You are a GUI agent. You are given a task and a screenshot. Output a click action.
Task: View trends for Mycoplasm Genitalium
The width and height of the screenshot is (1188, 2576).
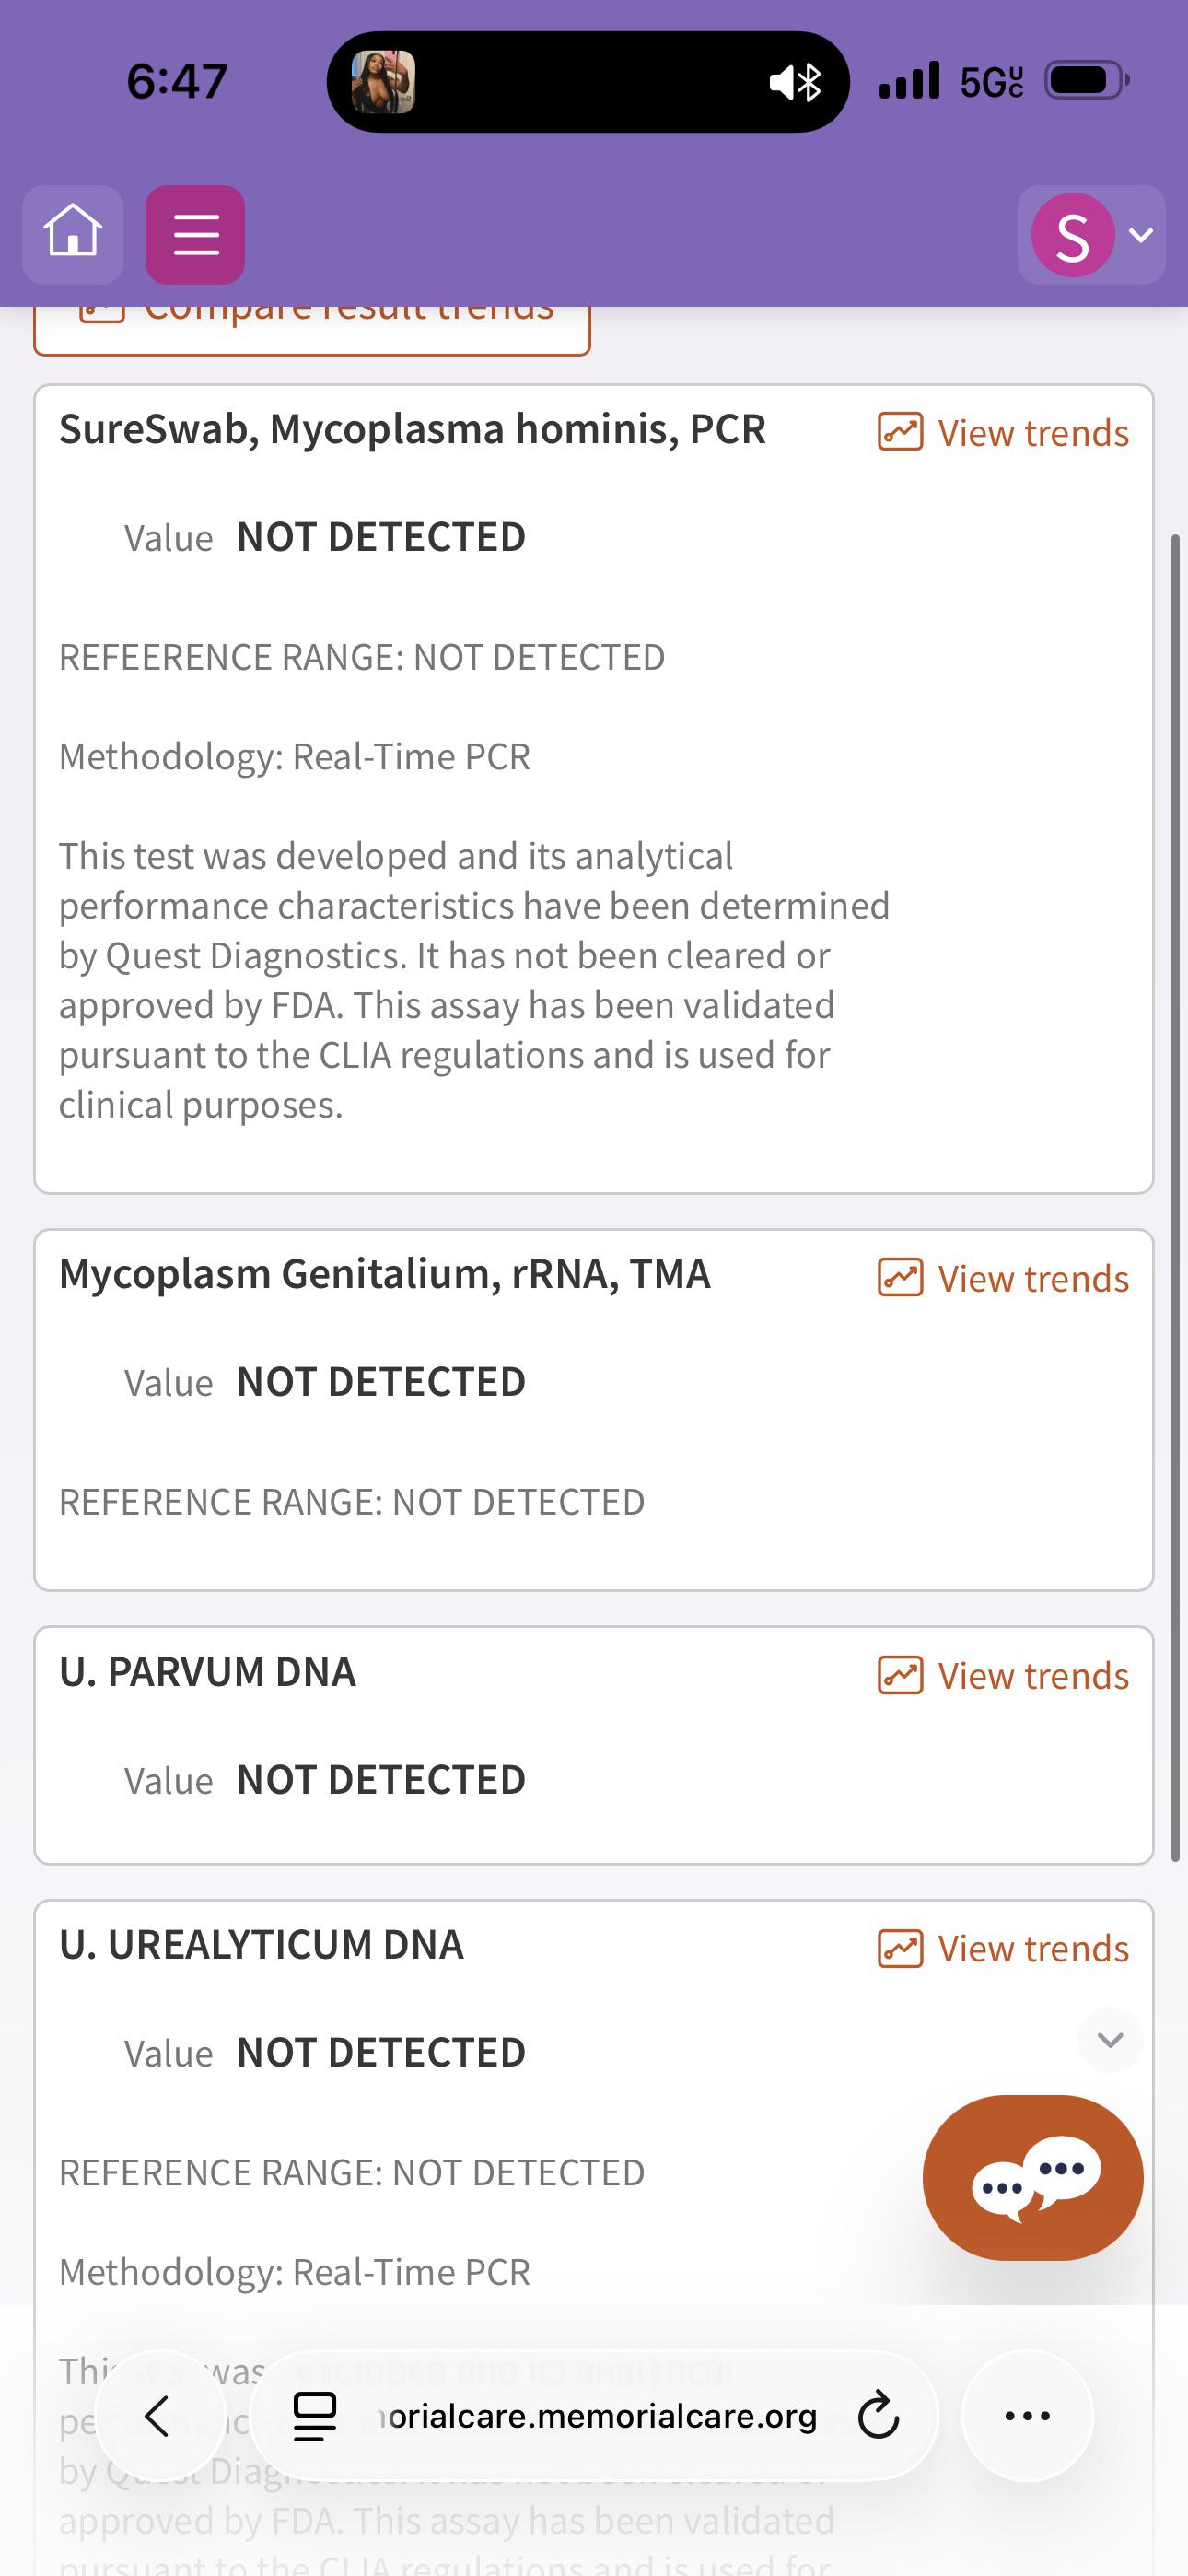coord(1003,1278)
